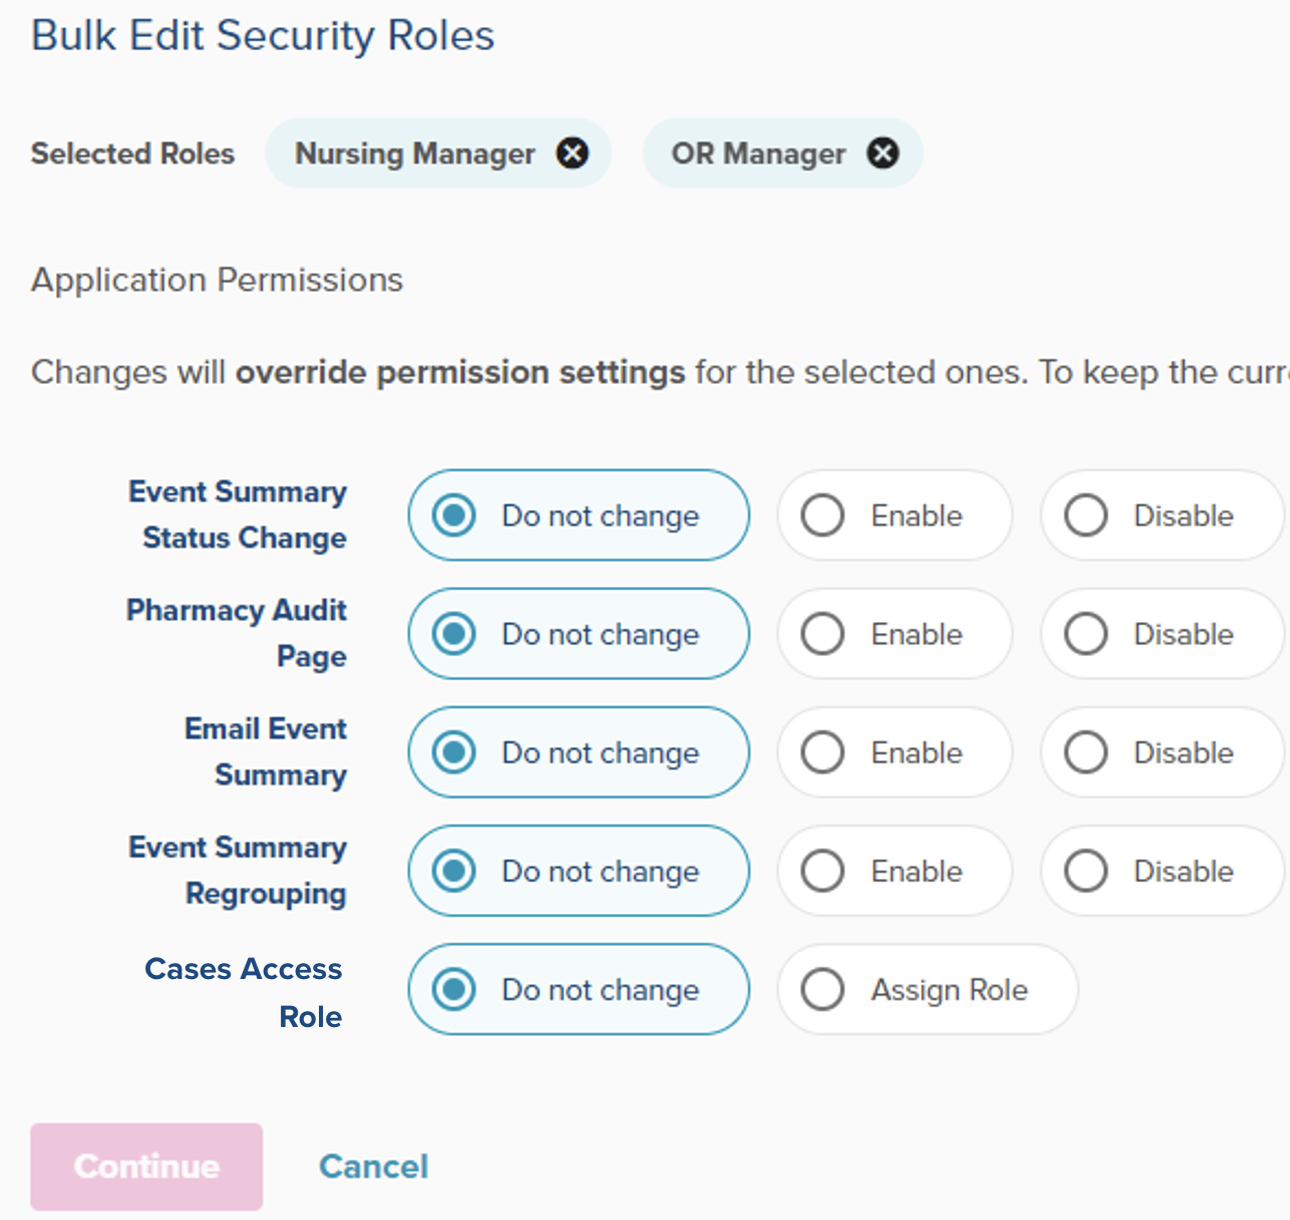The image size is (1290, 1220).
Task: Select Disable for Event Summary Status Change
Action: 1162,516
